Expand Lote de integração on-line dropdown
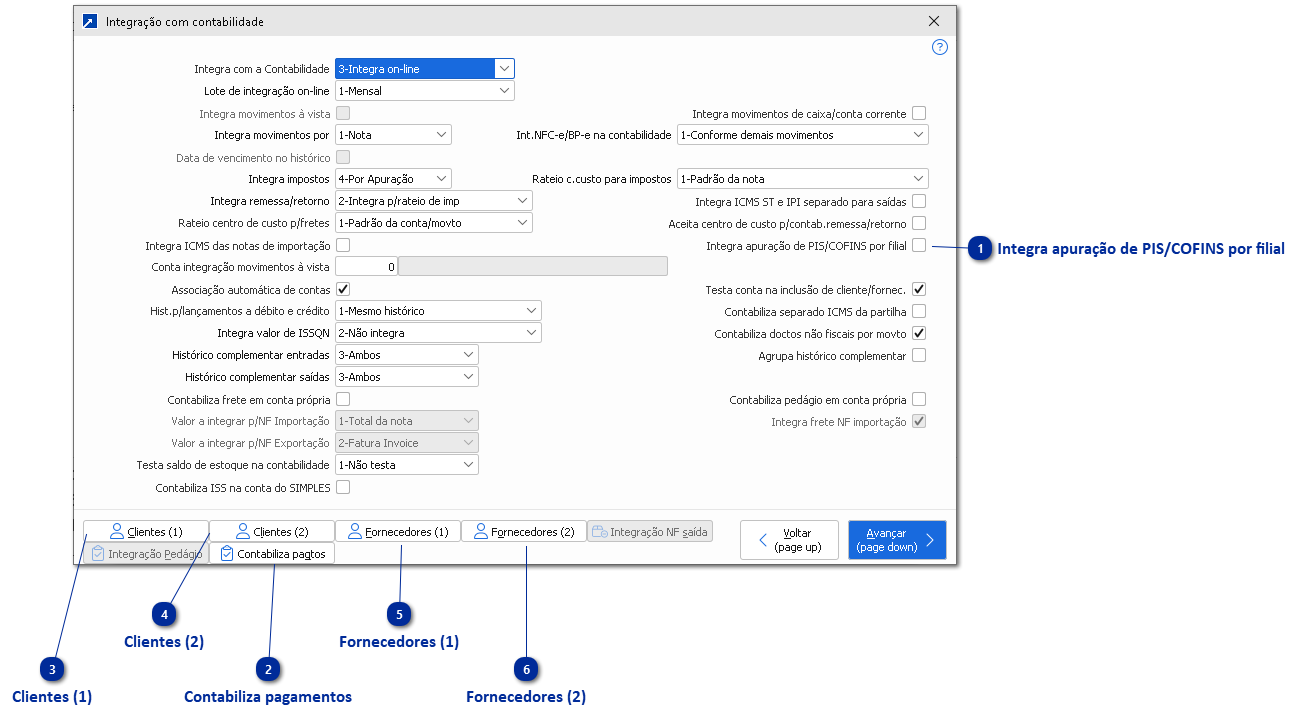The width and height of the screenshot is (1301, 723). [425, 91]
